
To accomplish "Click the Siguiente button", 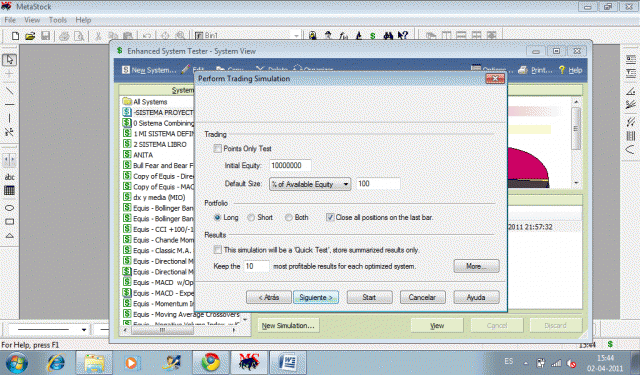I will (x=316, y=297).
